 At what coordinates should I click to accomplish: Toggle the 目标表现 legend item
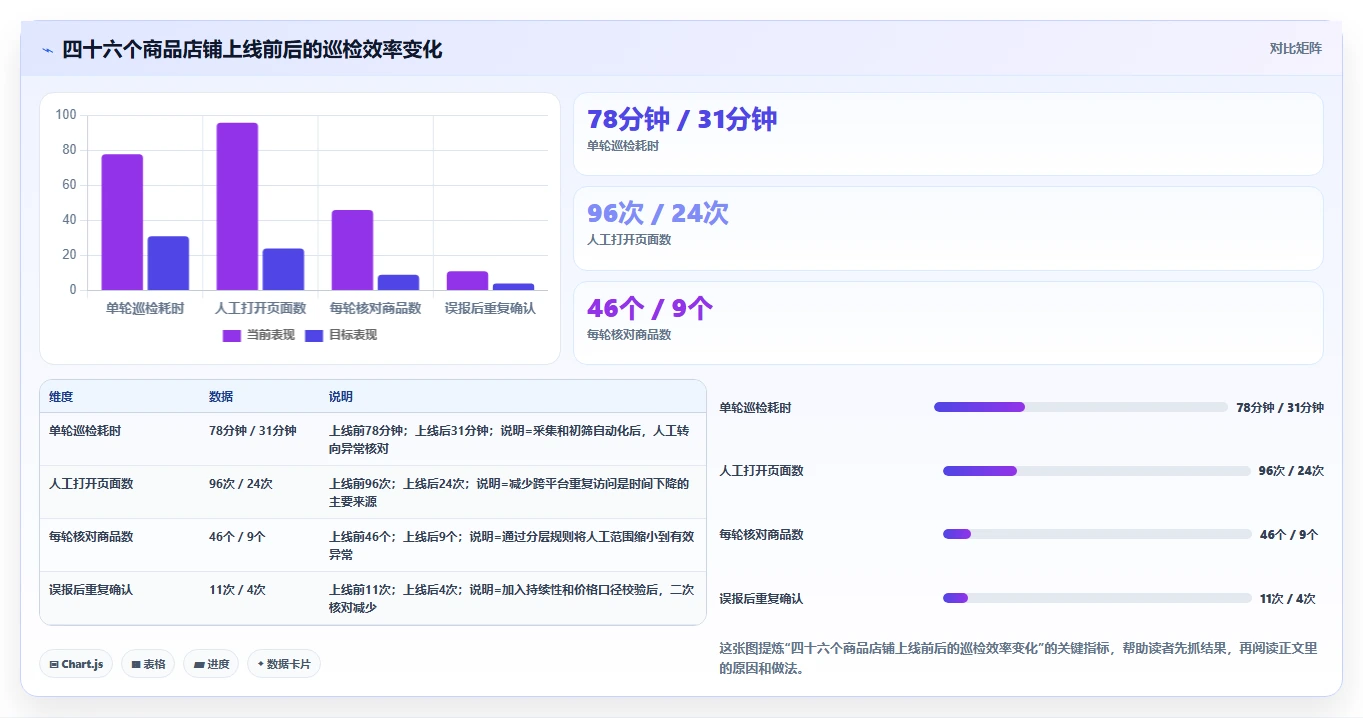click(341, 335)
